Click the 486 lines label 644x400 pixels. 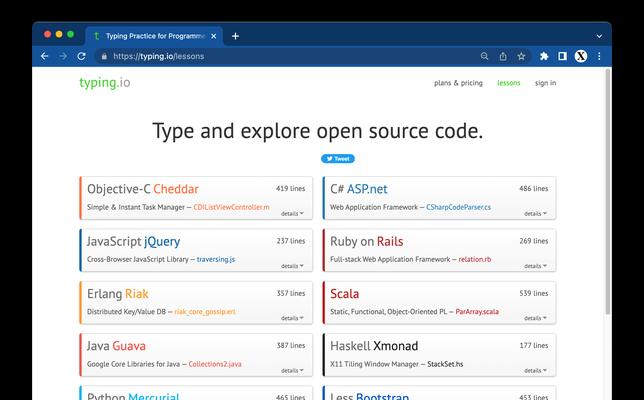pos(534,189)
